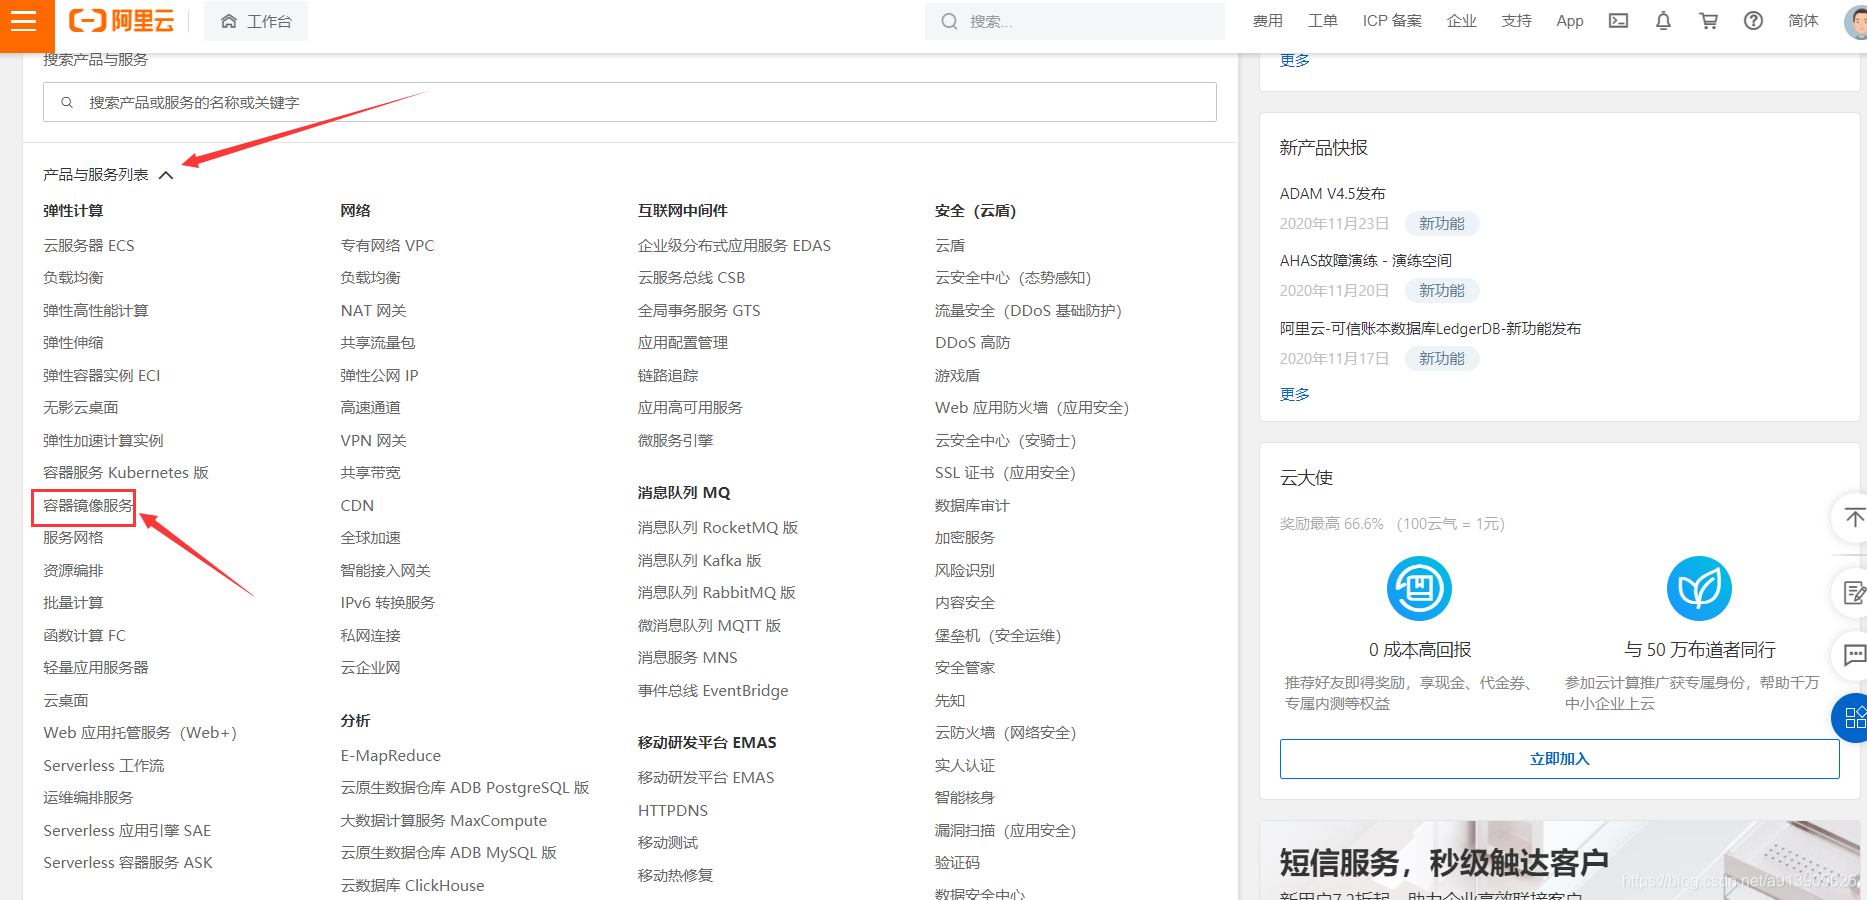1867x900 pixels.
Task: Open 云数据库 ClickHouse
Action: point(412,885)
